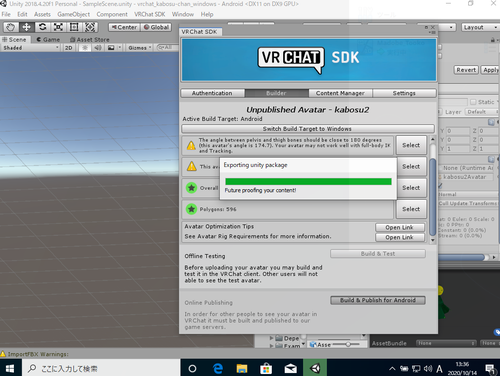Toggle scene lighting sun icon
The image size is (500, 376).
coord(85,48)
